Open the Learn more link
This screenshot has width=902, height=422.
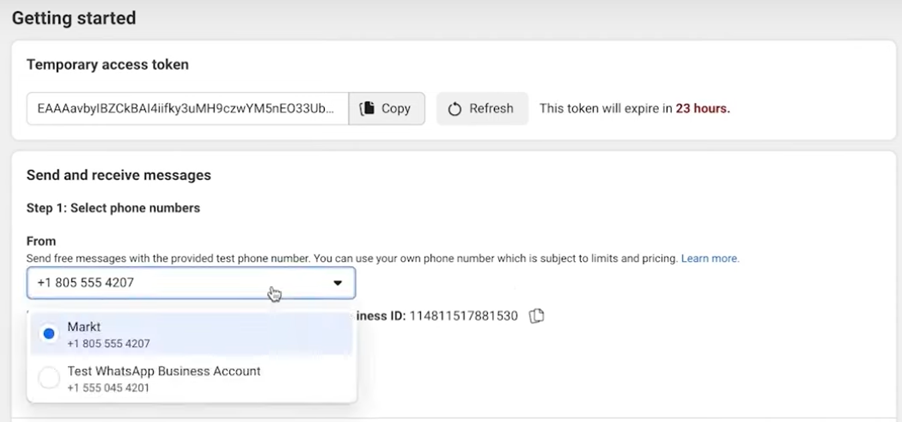pos(710,258)
